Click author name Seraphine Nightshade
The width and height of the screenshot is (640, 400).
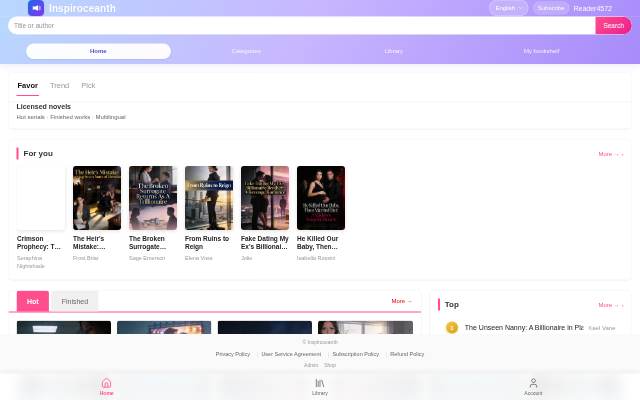(x=31, y=262)
